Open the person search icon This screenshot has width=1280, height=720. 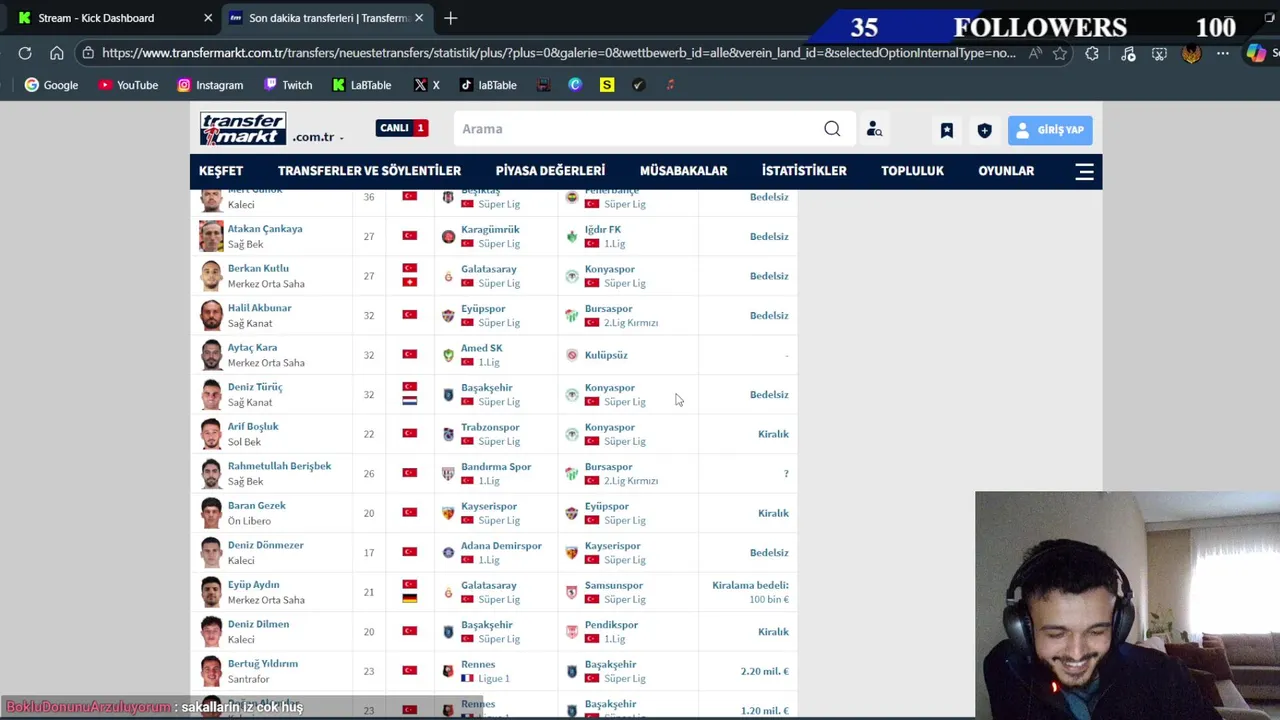[874, 129]
